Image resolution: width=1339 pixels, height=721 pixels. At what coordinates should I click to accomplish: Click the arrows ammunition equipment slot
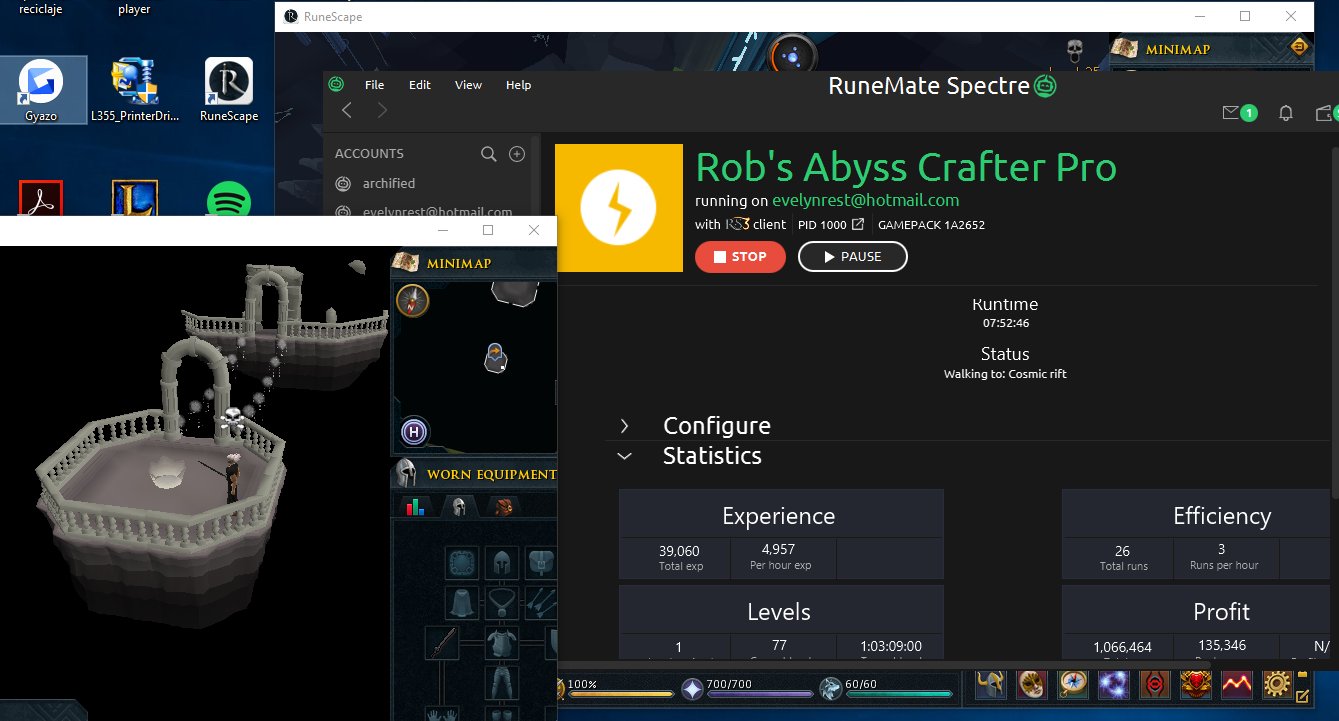(x=541, y=603)
